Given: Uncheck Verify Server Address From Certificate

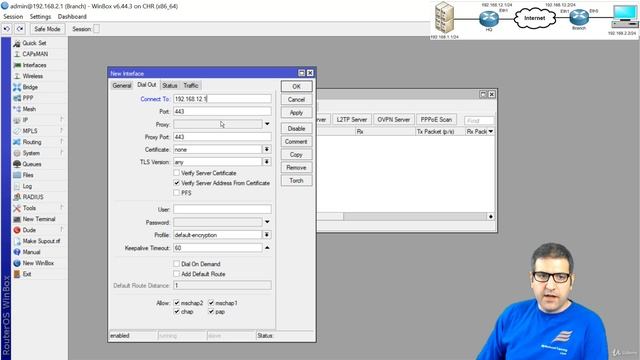Looking at the screenshot, I should pos(177,183).
